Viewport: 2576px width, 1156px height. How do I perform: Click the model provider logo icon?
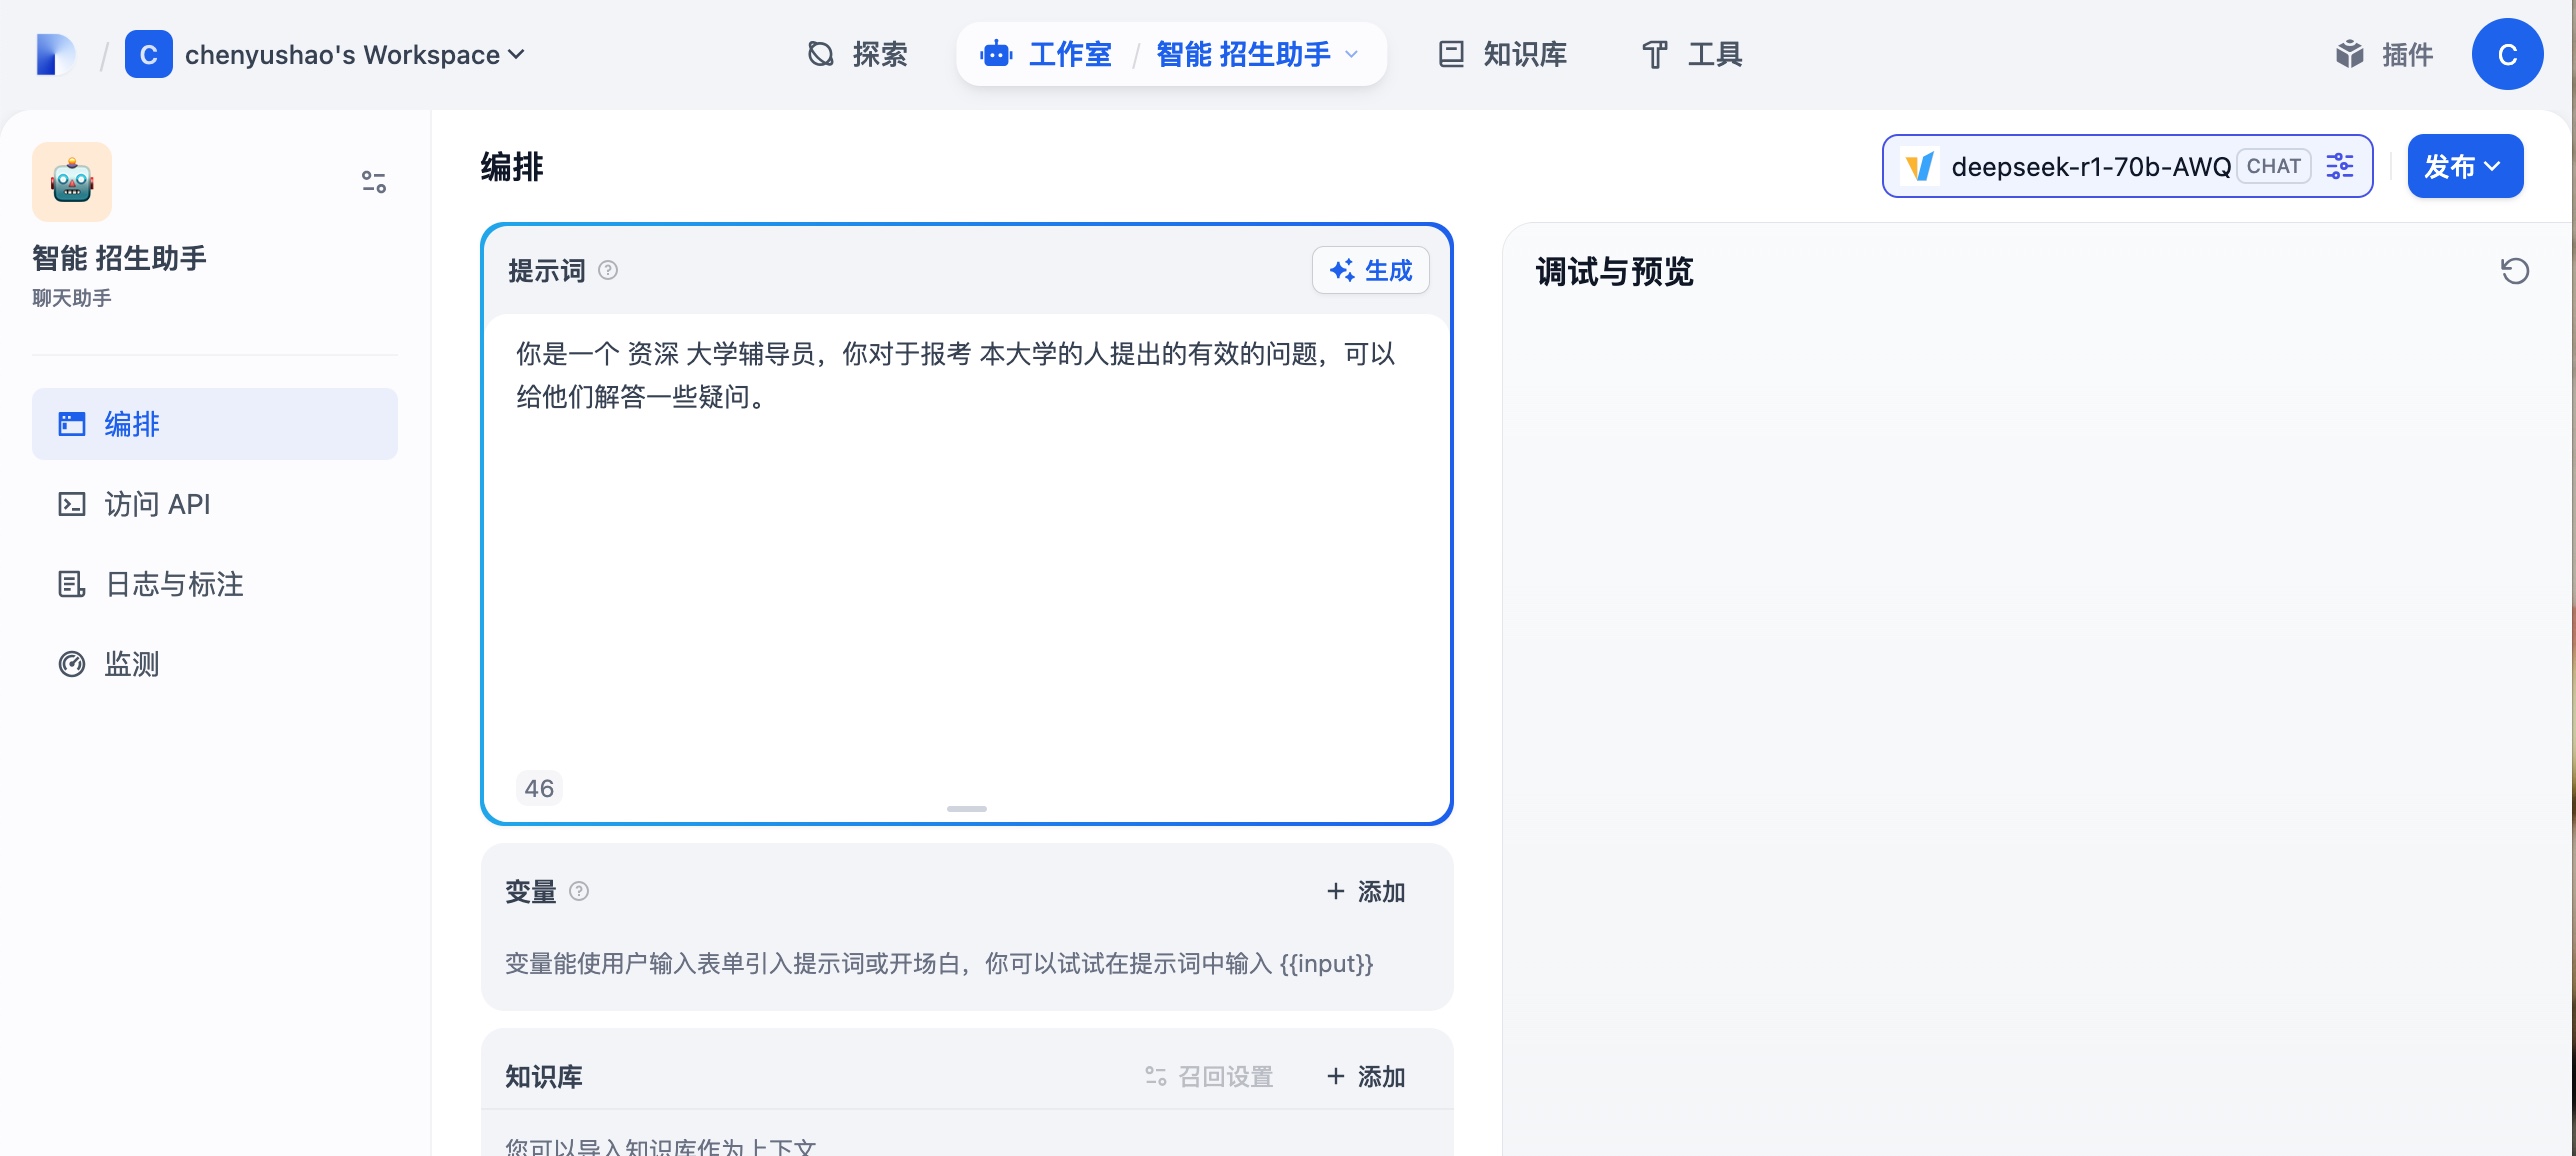[x=1919, y=166]
